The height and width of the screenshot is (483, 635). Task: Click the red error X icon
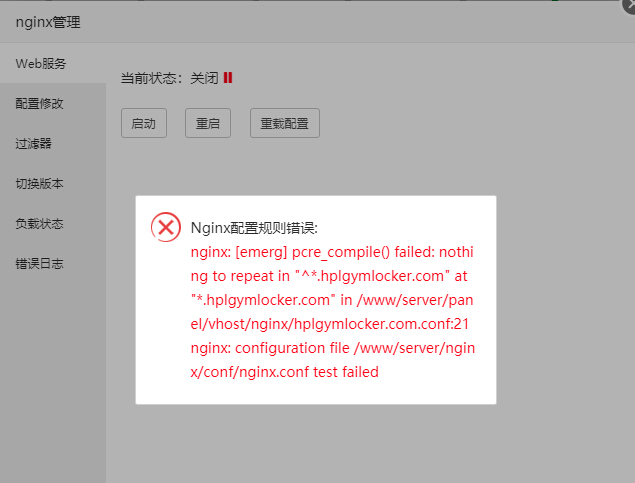click(x=166, y=227)
